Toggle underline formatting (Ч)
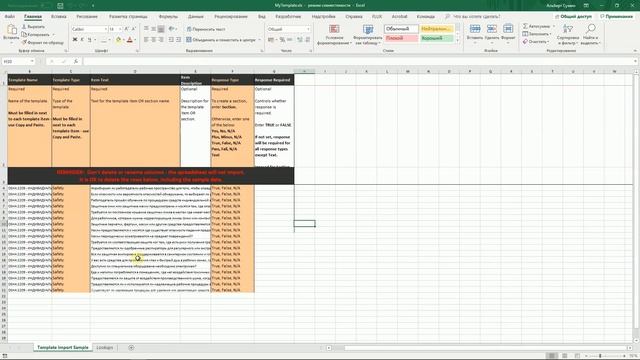 (x=89, y=40)
